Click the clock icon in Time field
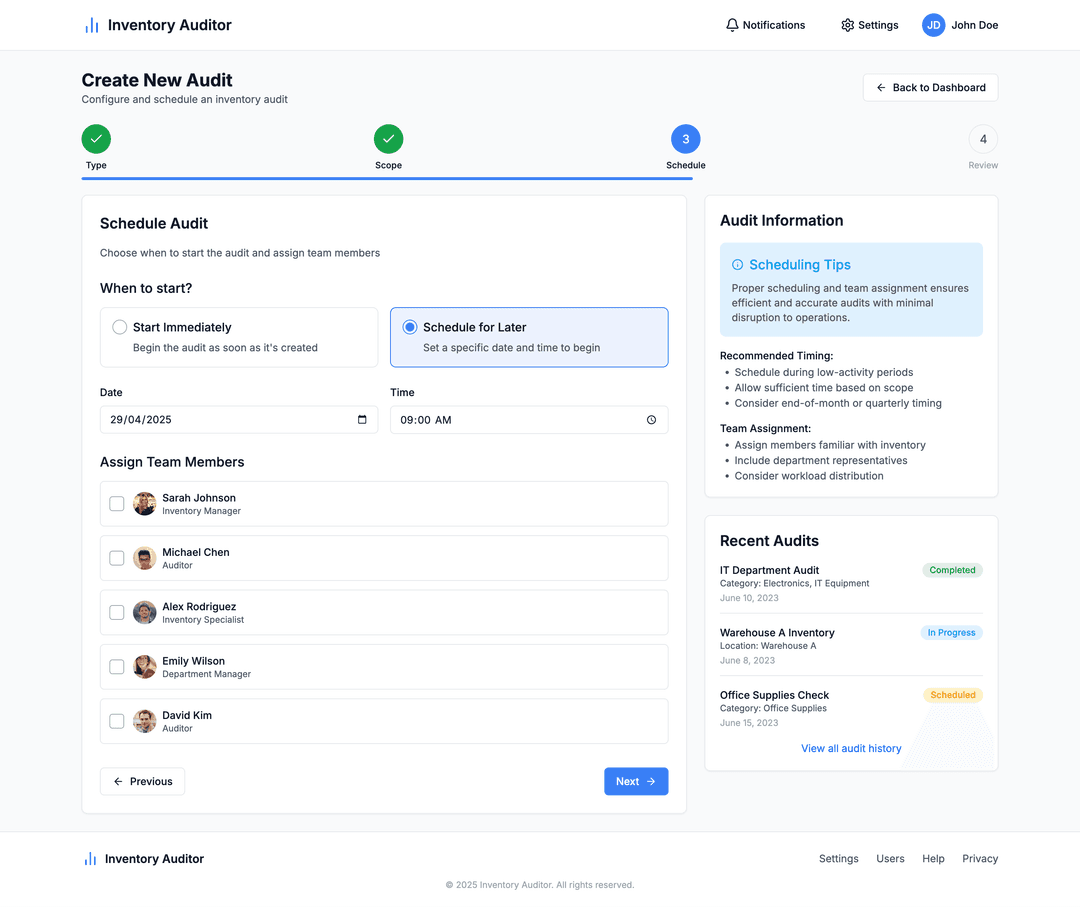Image resolution: width=1080 pixels, height=909 pixels. click(651, 420)
